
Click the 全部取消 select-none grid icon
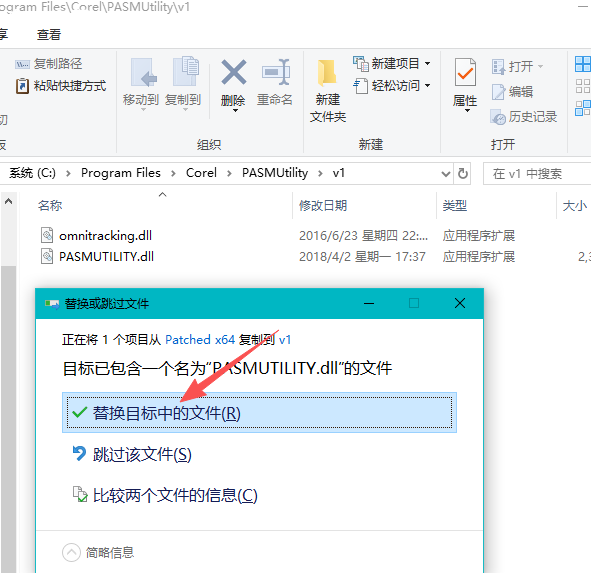tap(583, 86)
